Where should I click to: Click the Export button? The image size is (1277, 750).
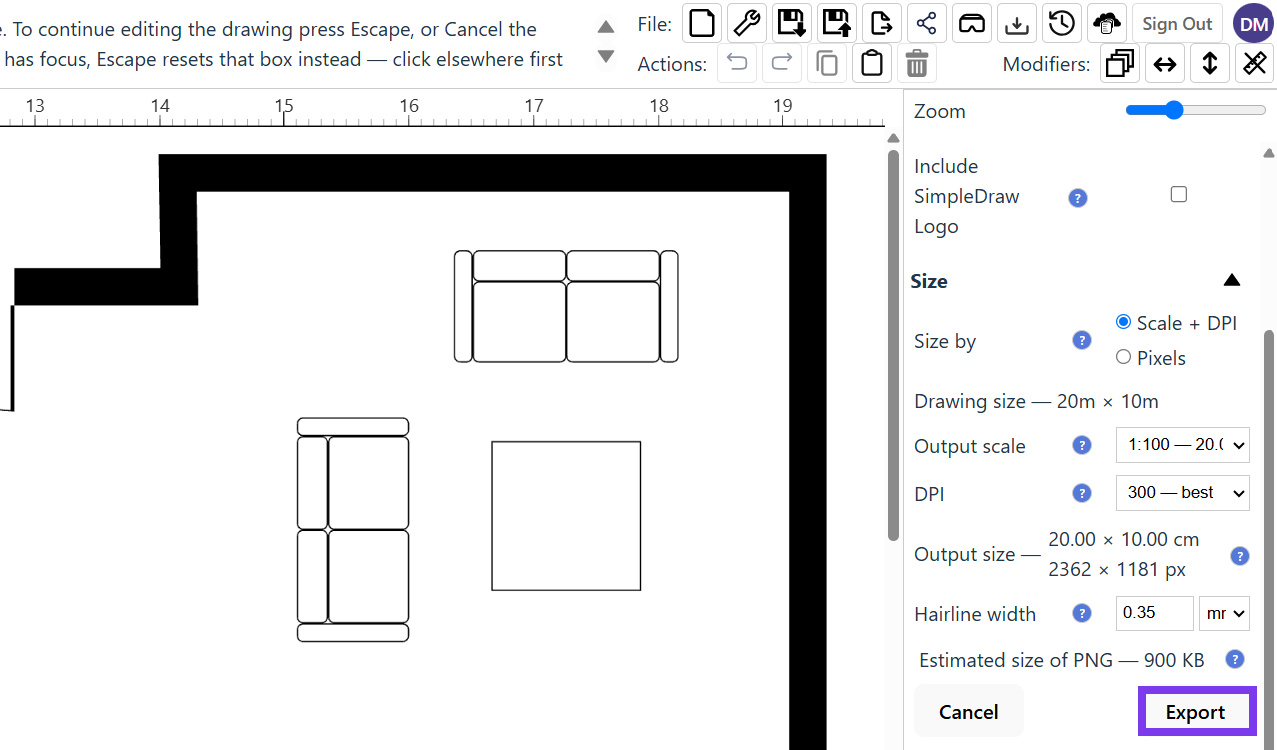tap(1196, 712)
